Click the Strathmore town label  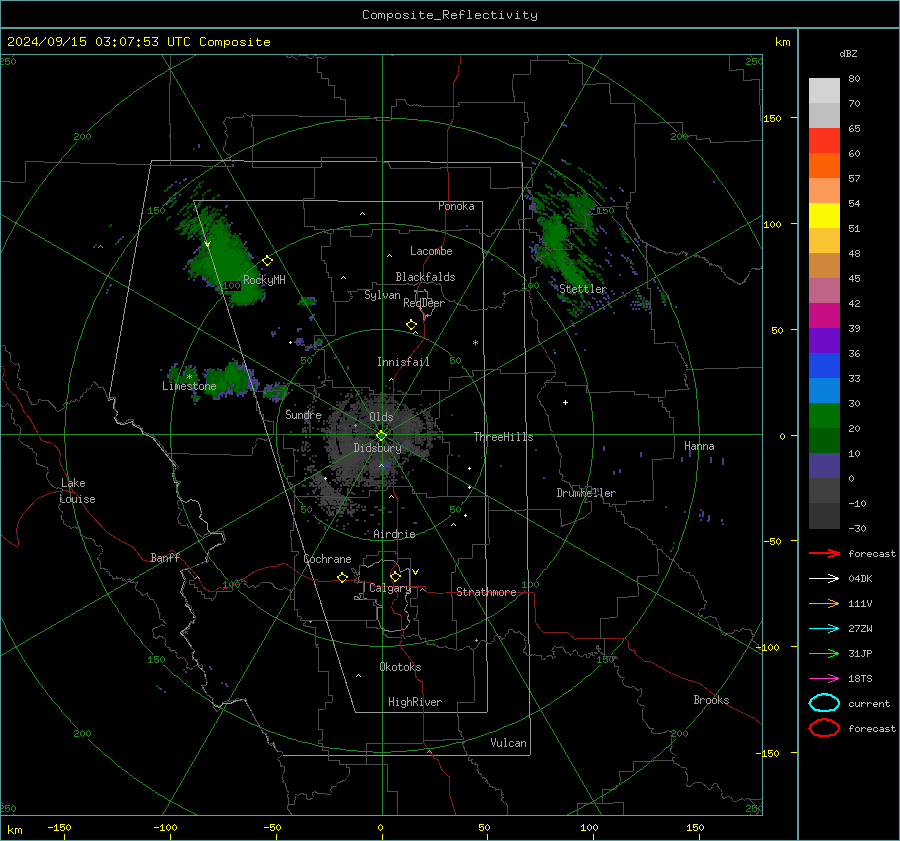coord(486,592)
